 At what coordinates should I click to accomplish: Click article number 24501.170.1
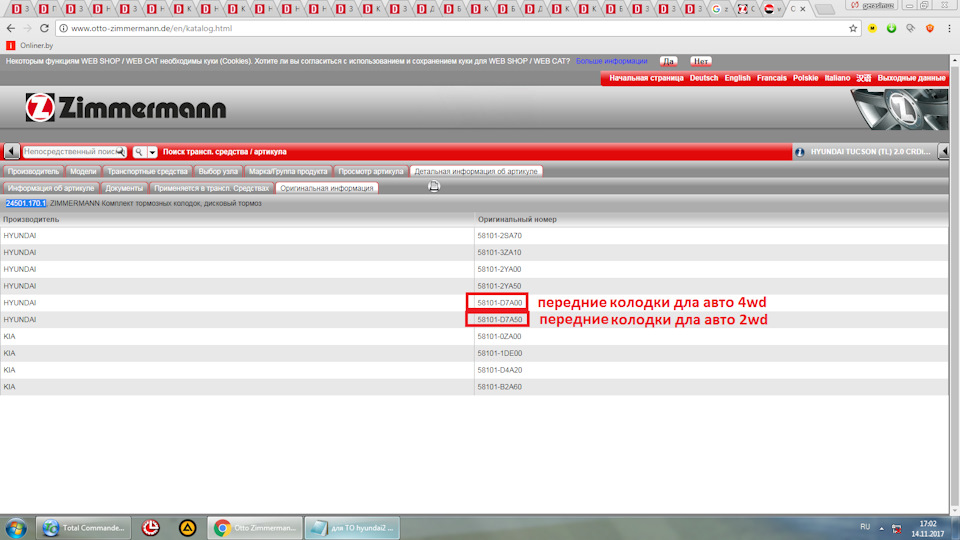pos(26,203)
